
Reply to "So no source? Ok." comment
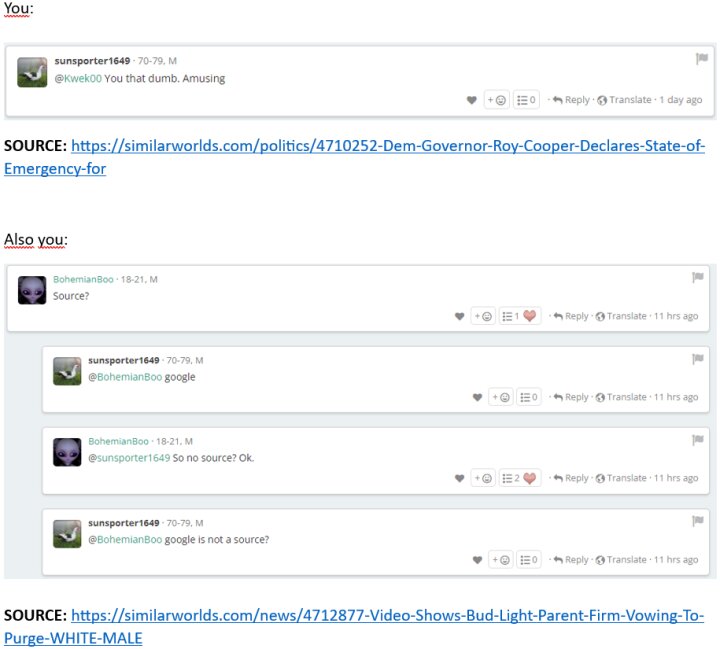571,478
